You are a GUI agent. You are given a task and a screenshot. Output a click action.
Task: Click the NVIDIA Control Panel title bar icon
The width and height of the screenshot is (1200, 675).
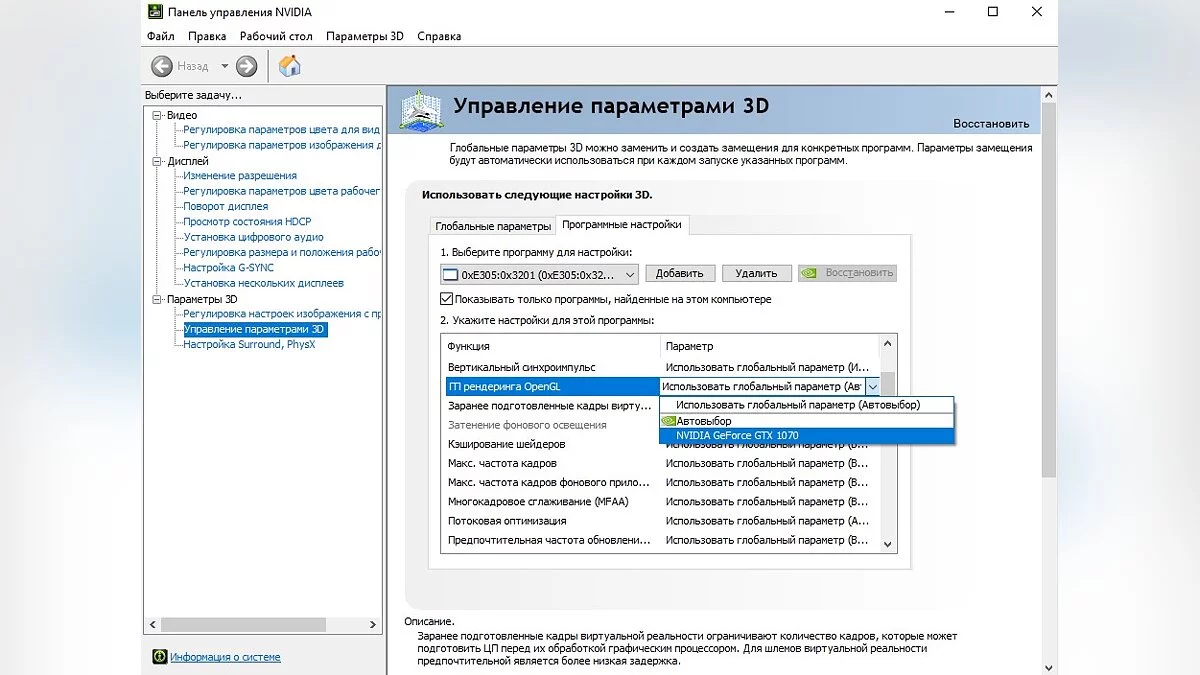pos(156,12)
